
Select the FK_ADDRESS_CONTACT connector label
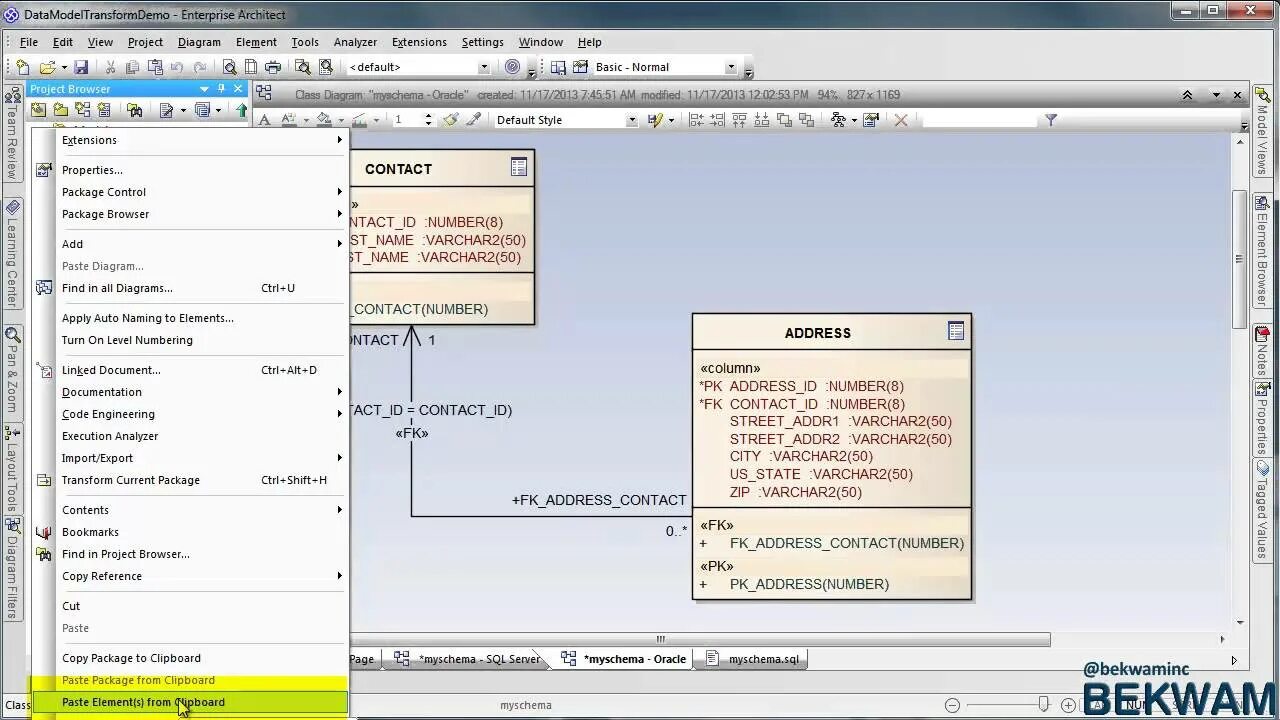(x=599, y=500)
